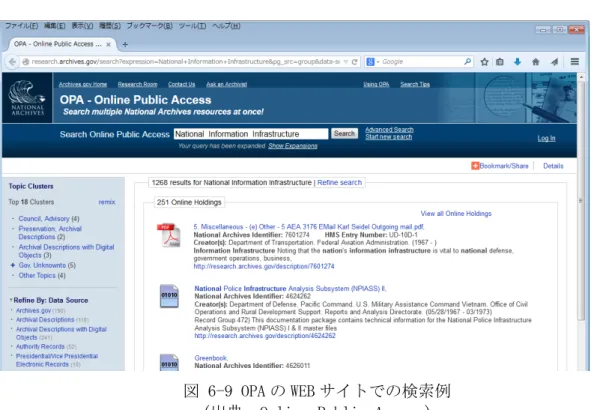Open the 履歴 menu
Viewport: 594px width, 410px height.
[109, 26]
